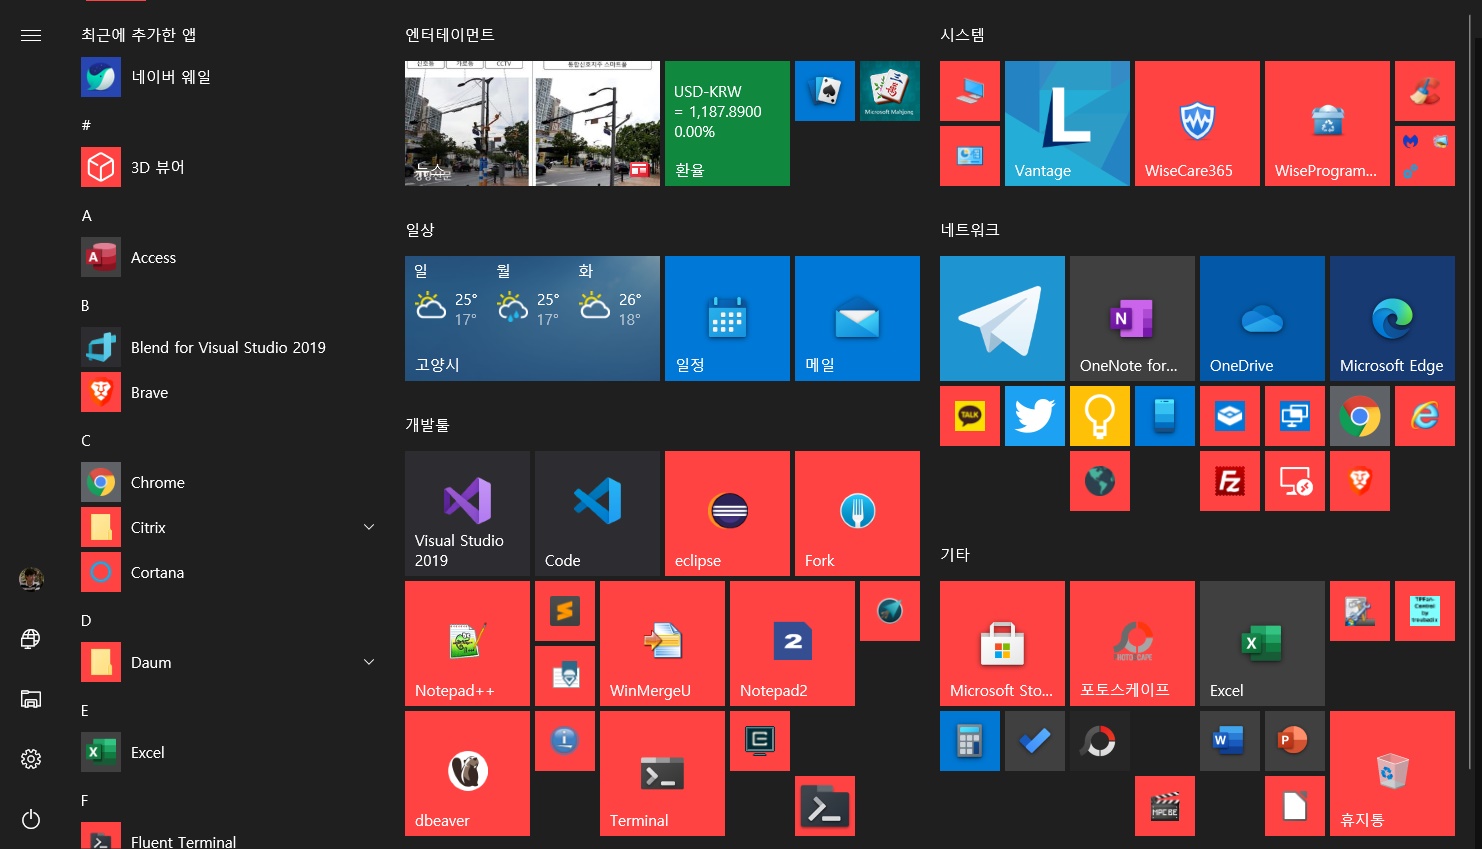Open the 일정 calendar tile
Screen dimensions: 1482x849
(x=727, y=318)
